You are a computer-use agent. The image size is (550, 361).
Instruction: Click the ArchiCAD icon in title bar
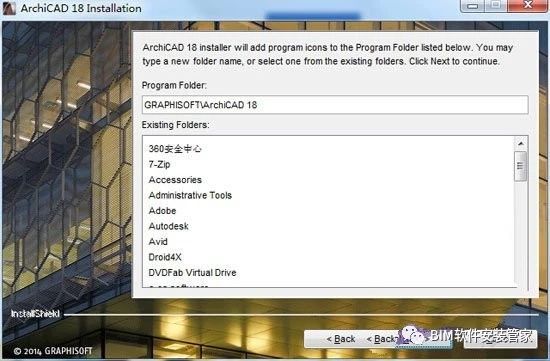pyautogui.click(x=9, y=8)
